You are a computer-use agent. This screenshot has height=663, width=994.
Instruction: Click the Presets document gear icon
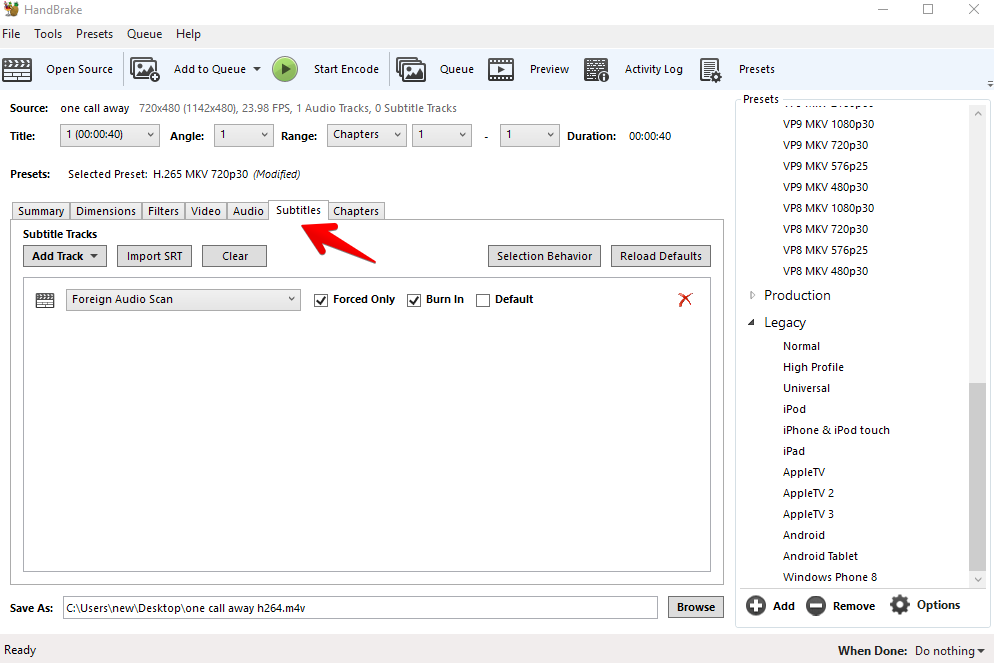click(711, 69)
